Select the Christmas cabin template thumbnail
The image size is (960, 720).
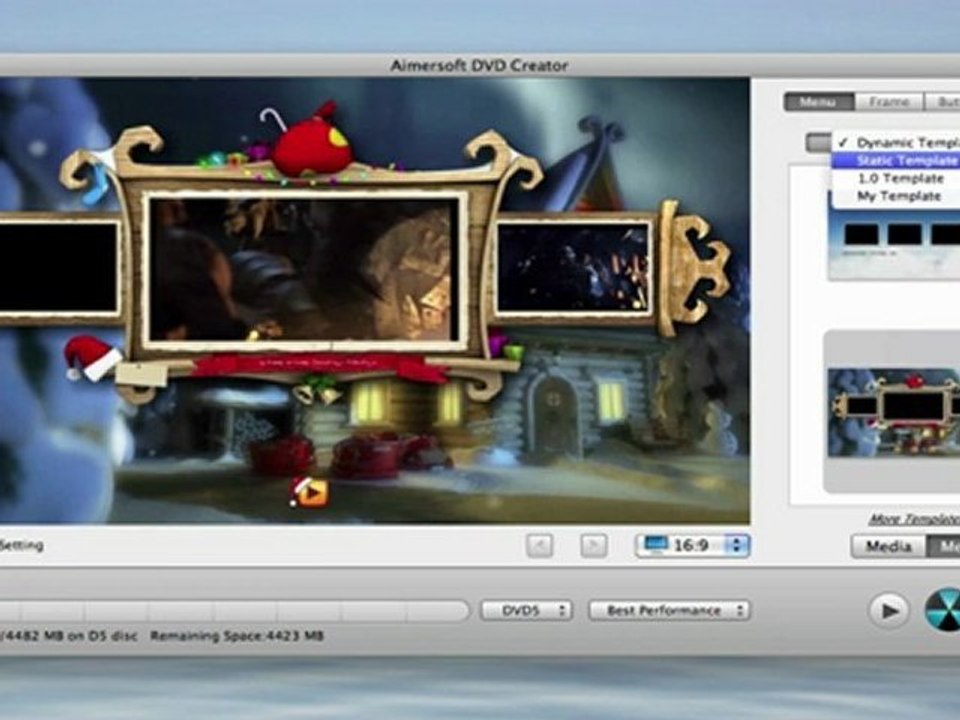[x=894, y=412]
